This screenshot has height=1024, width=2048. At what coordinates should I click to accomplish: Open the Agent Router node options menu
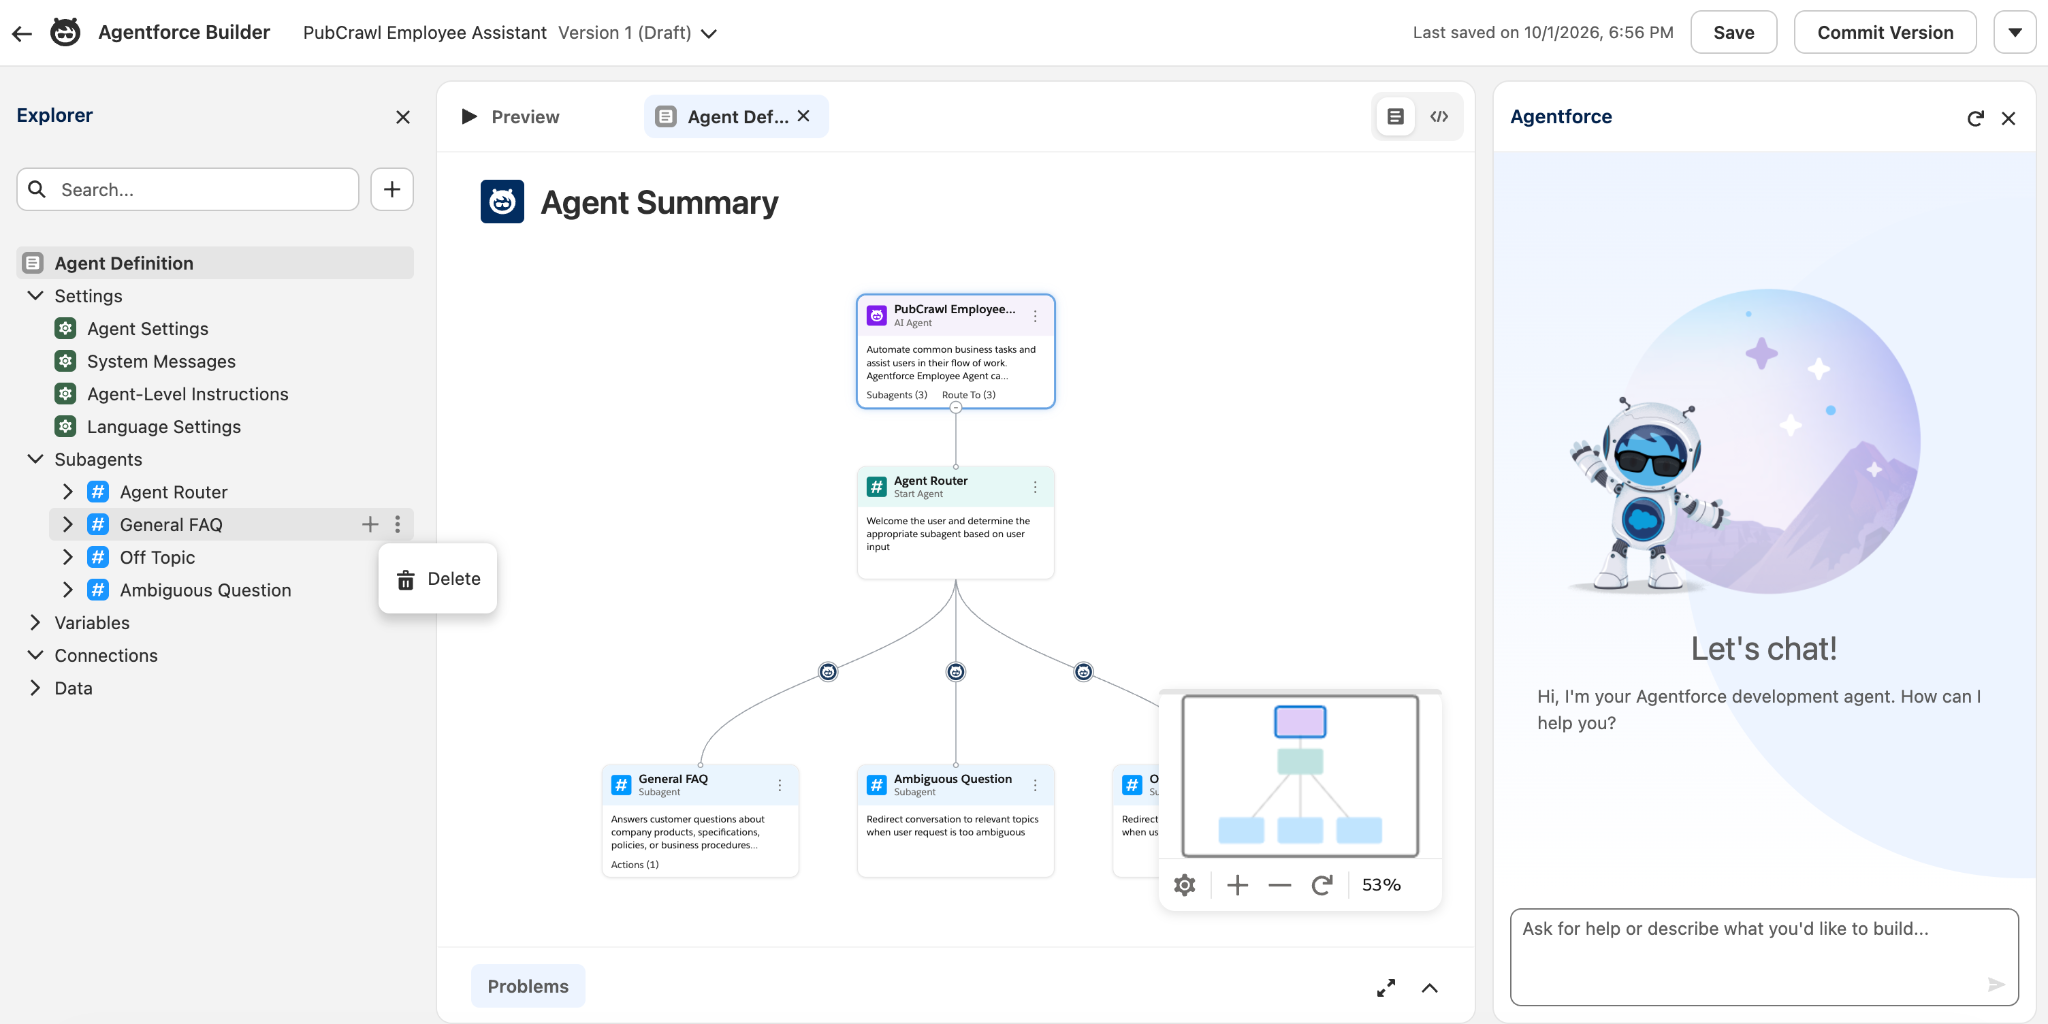point(1035,487)
